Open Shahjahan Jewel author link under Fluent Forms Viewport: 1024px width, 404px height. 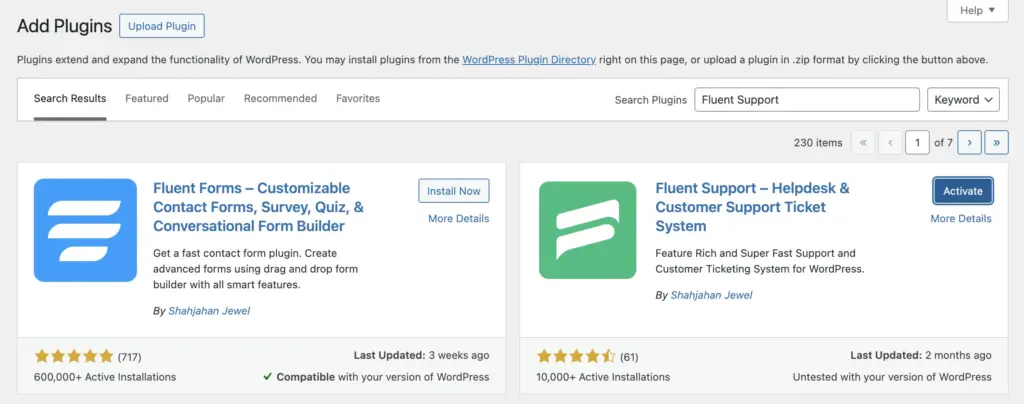click(x=209, y=311)
